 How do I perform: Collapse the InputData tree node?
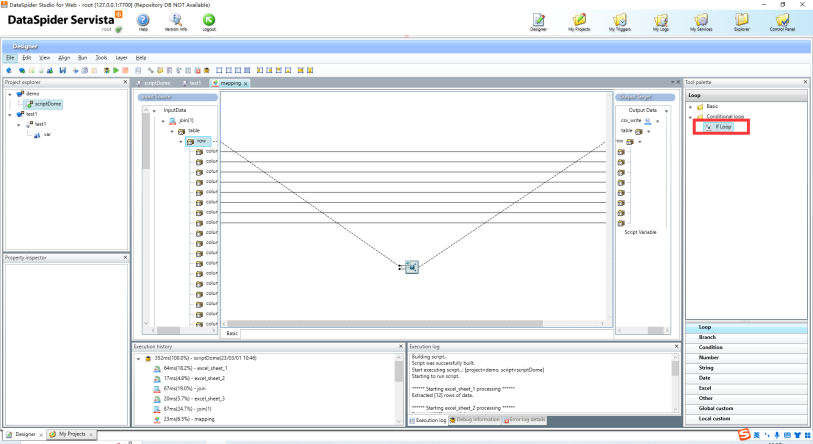coord(154,110)
